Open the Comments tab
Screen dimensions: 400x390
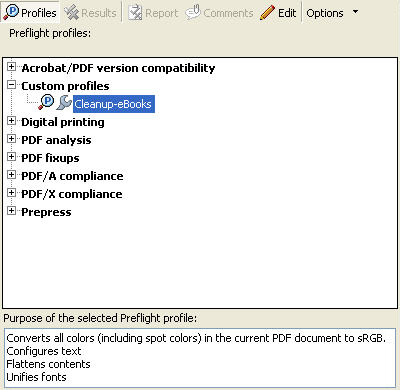pyautogui.click(x=219, y=13)
